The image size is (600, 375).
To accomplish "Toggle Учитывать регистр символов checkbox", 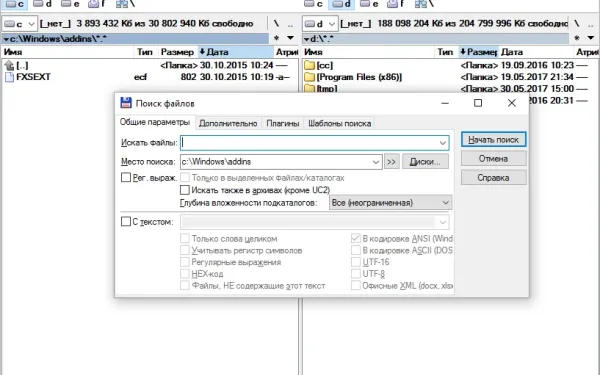I will (185, 250).
